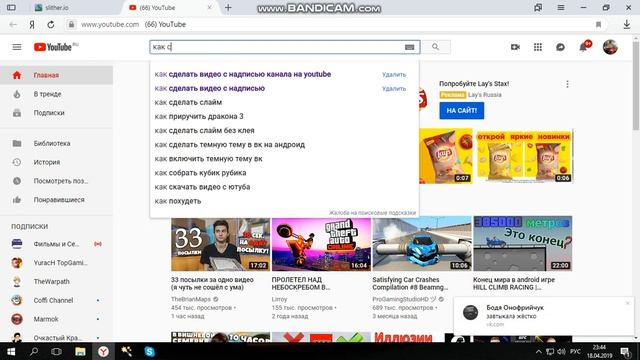This screenshot has width=640, height=360.
Task: Reload the page with browser refresh icon
Action: (x=51, y=24)
